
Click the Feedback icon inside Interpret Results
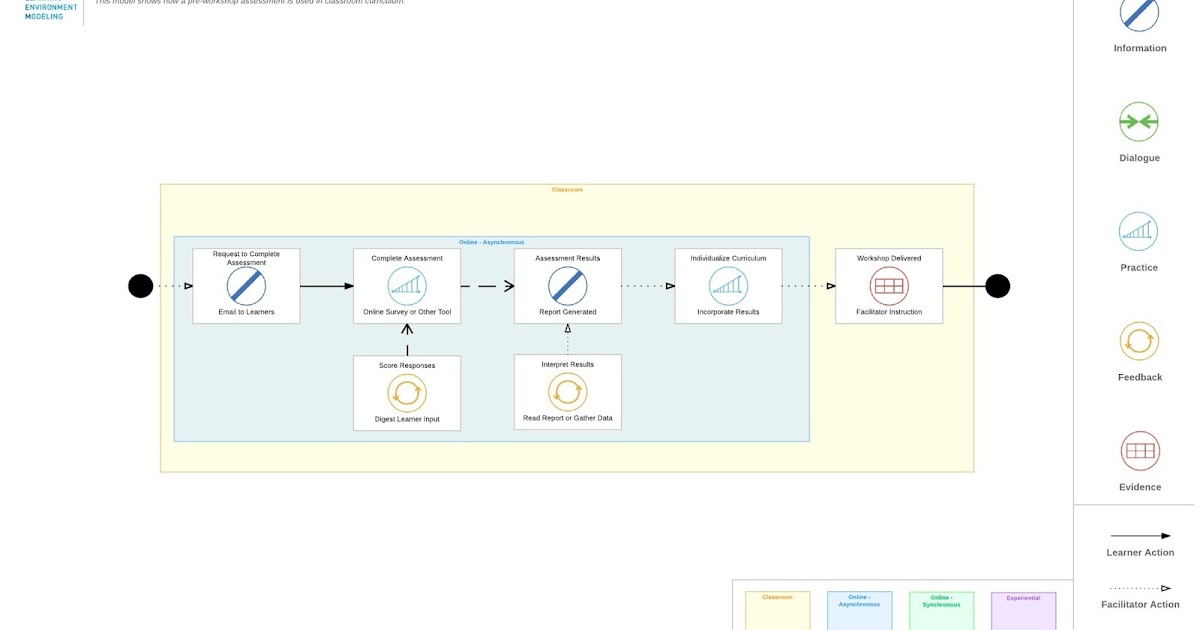coord(567,393)
